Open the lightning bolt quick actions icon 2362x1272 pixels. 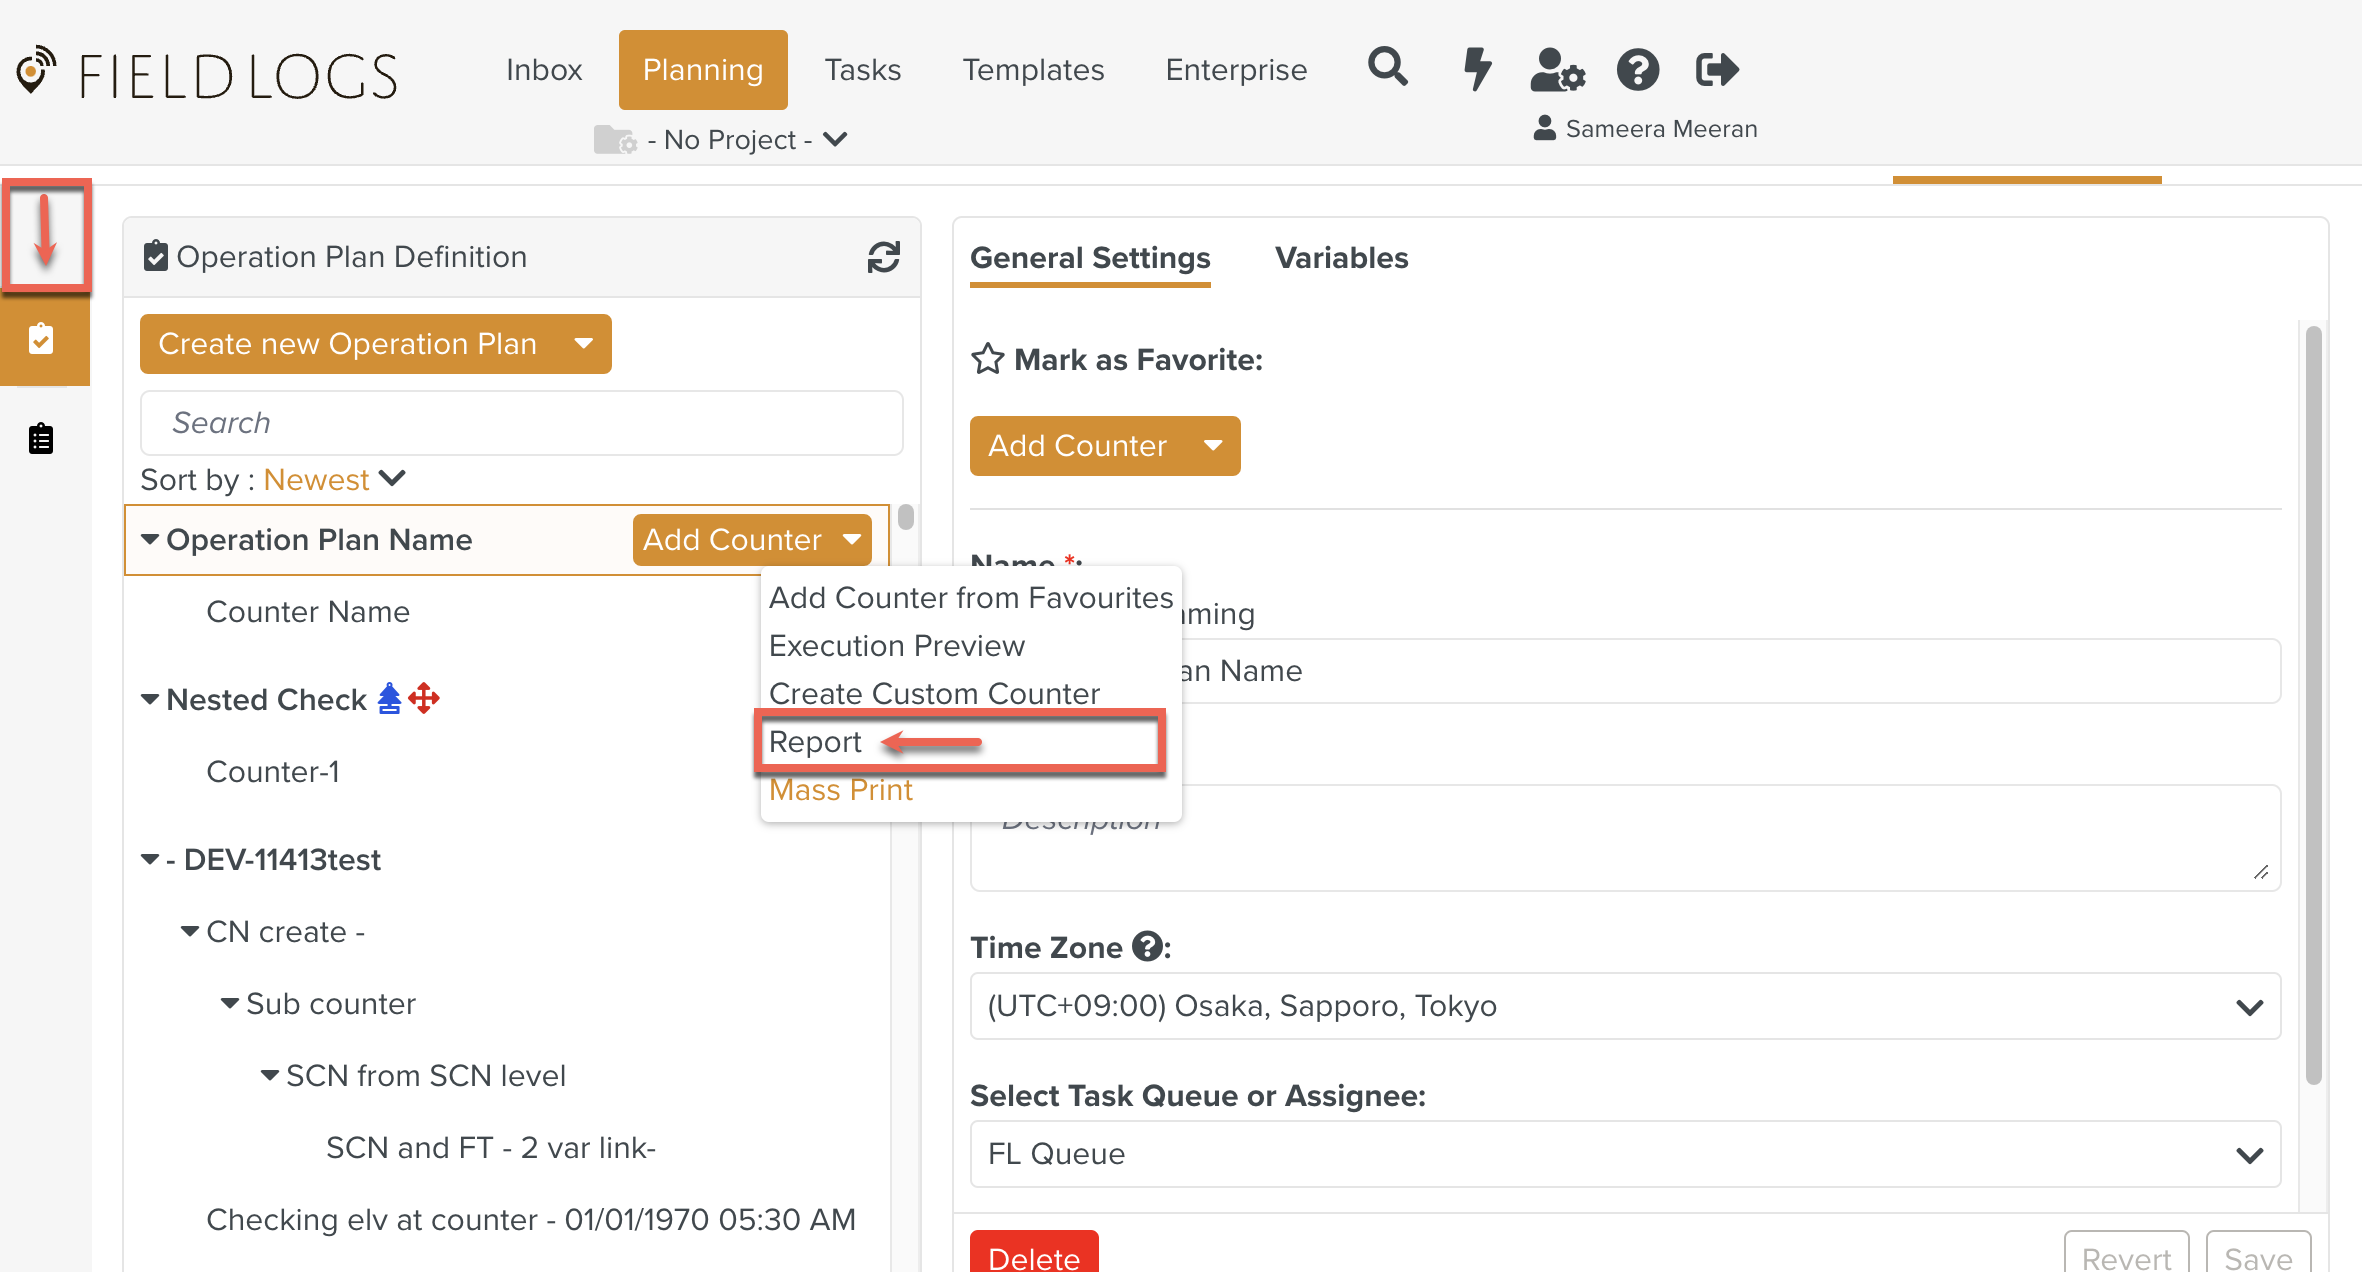(1477, 69)
